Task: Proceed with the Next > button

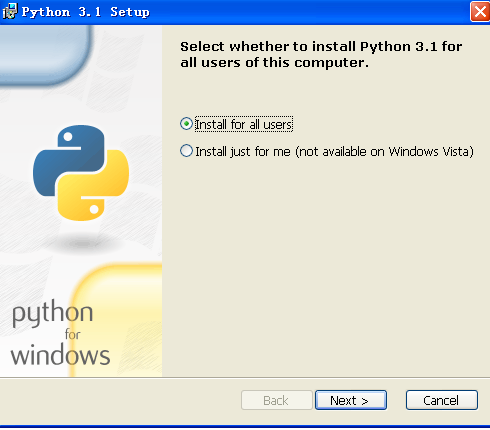Action: (x=351, y=400)
